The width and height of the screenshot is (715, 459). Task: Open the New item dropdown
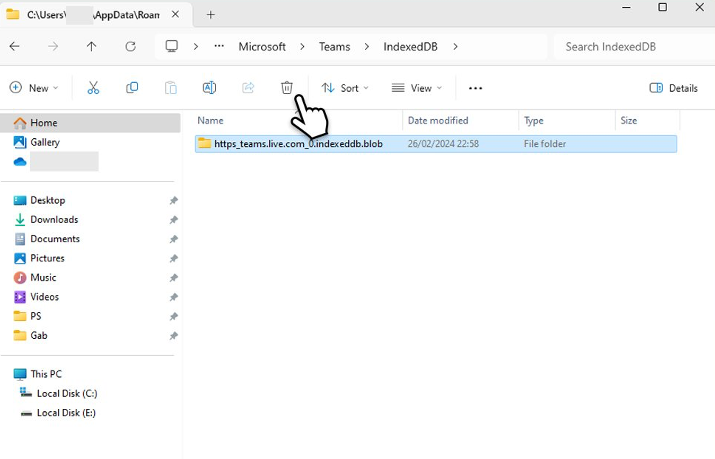[x=34, y=88]
